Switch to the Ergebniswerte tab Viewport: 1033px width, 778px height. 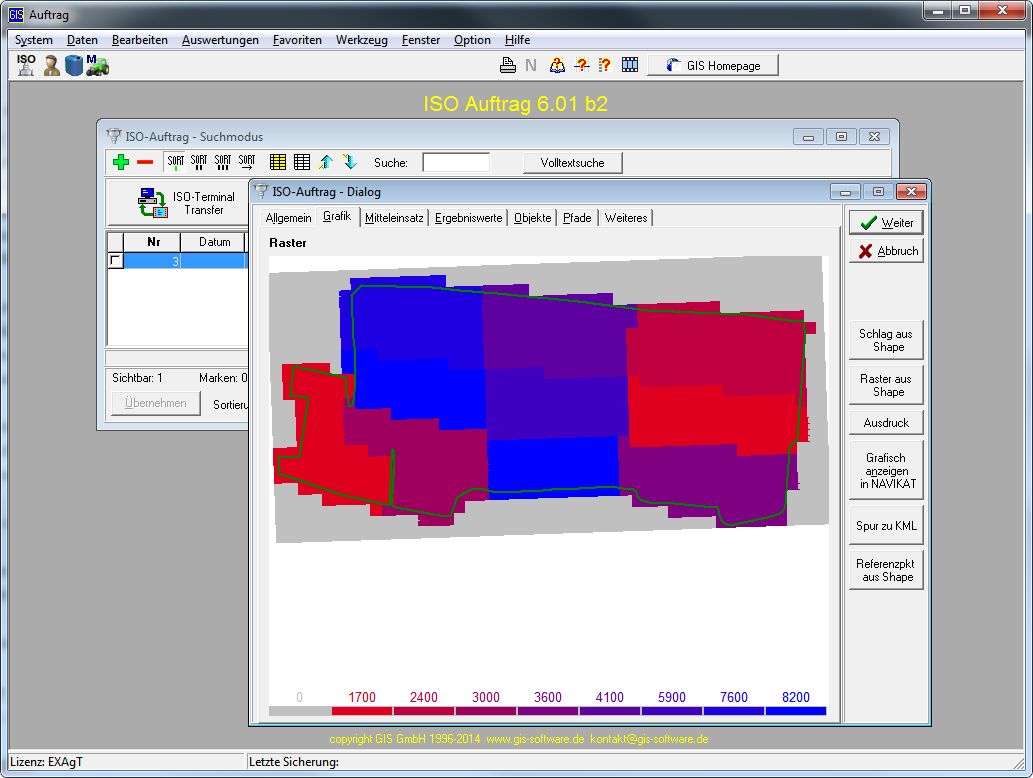click(468, 218)
